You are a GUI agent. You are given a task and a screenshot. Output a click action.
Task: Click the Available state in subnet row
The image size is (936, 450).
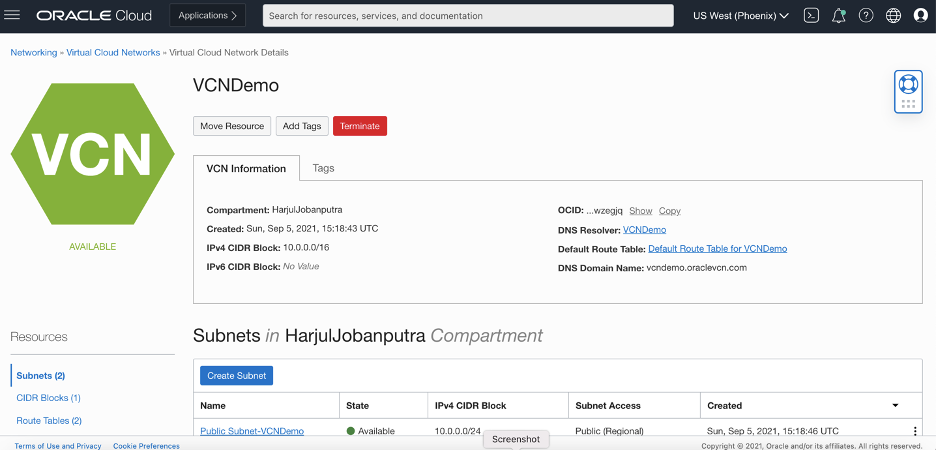[x=371, y=431]
